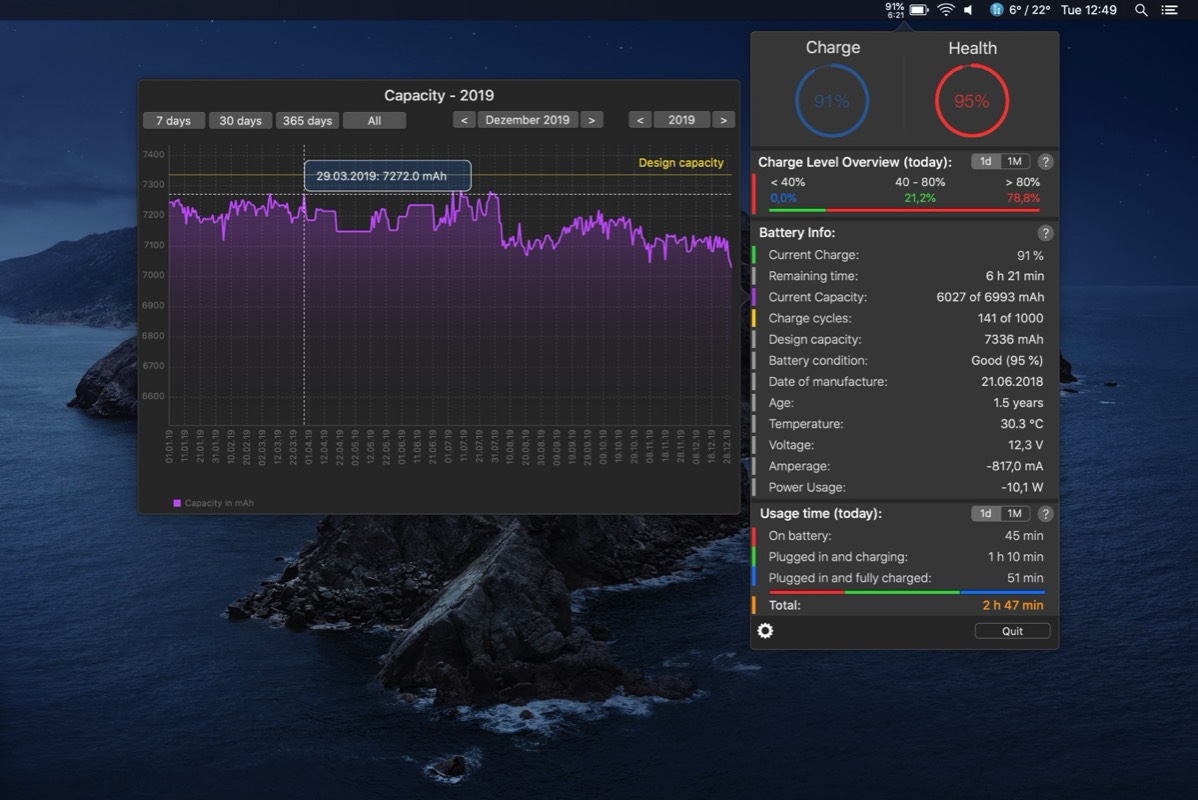Click the Temperature value 30.3 °C
The image size is (1198, 800).
(x=1022, y=423)
